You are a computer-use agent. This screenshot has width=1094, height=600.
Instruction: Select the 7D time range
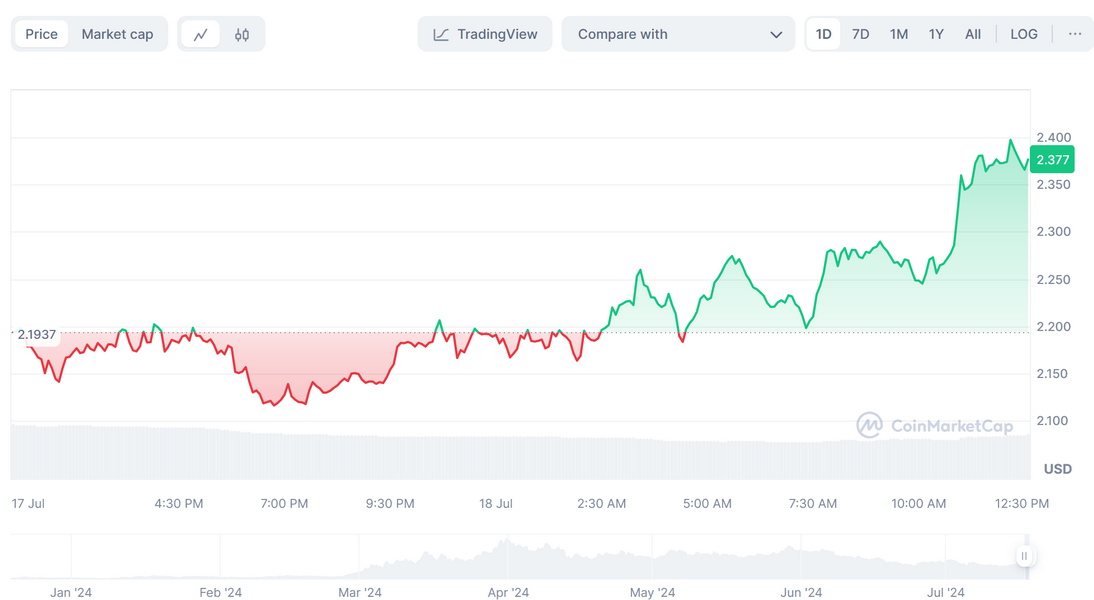click(860, 34)
